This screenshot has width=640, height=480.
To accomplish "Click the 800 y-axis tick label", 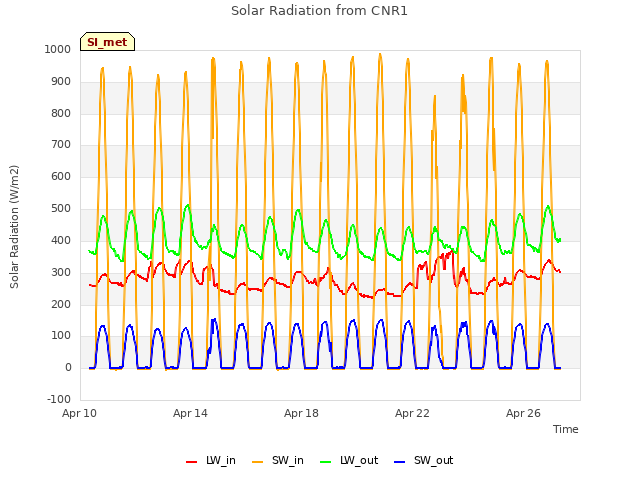I will pos(61,113).
